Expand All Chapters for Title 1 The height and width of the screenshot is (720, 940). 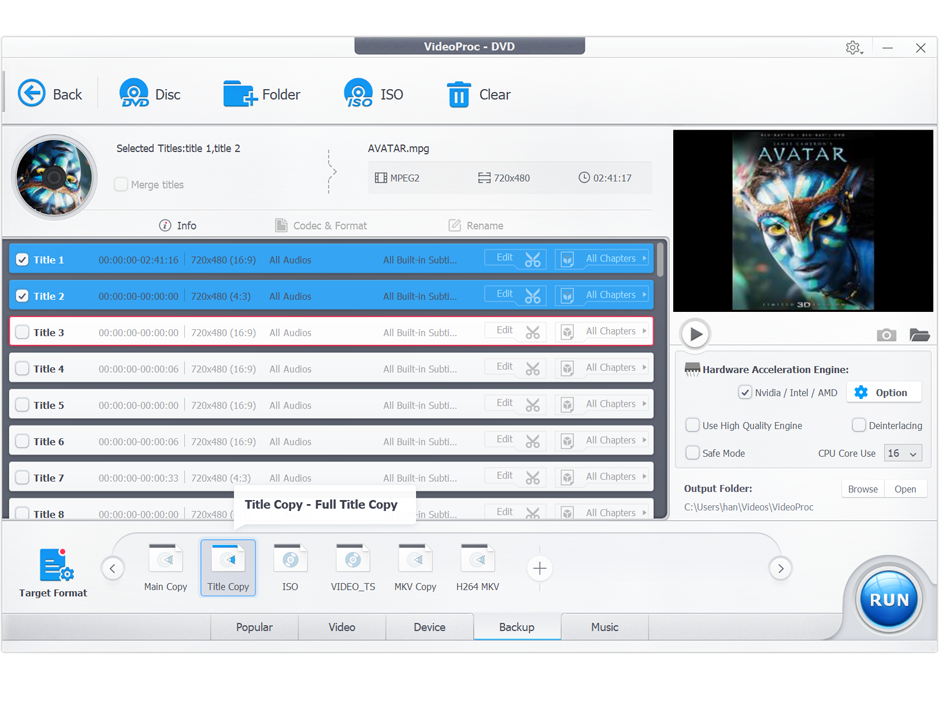tap(616, 258)
